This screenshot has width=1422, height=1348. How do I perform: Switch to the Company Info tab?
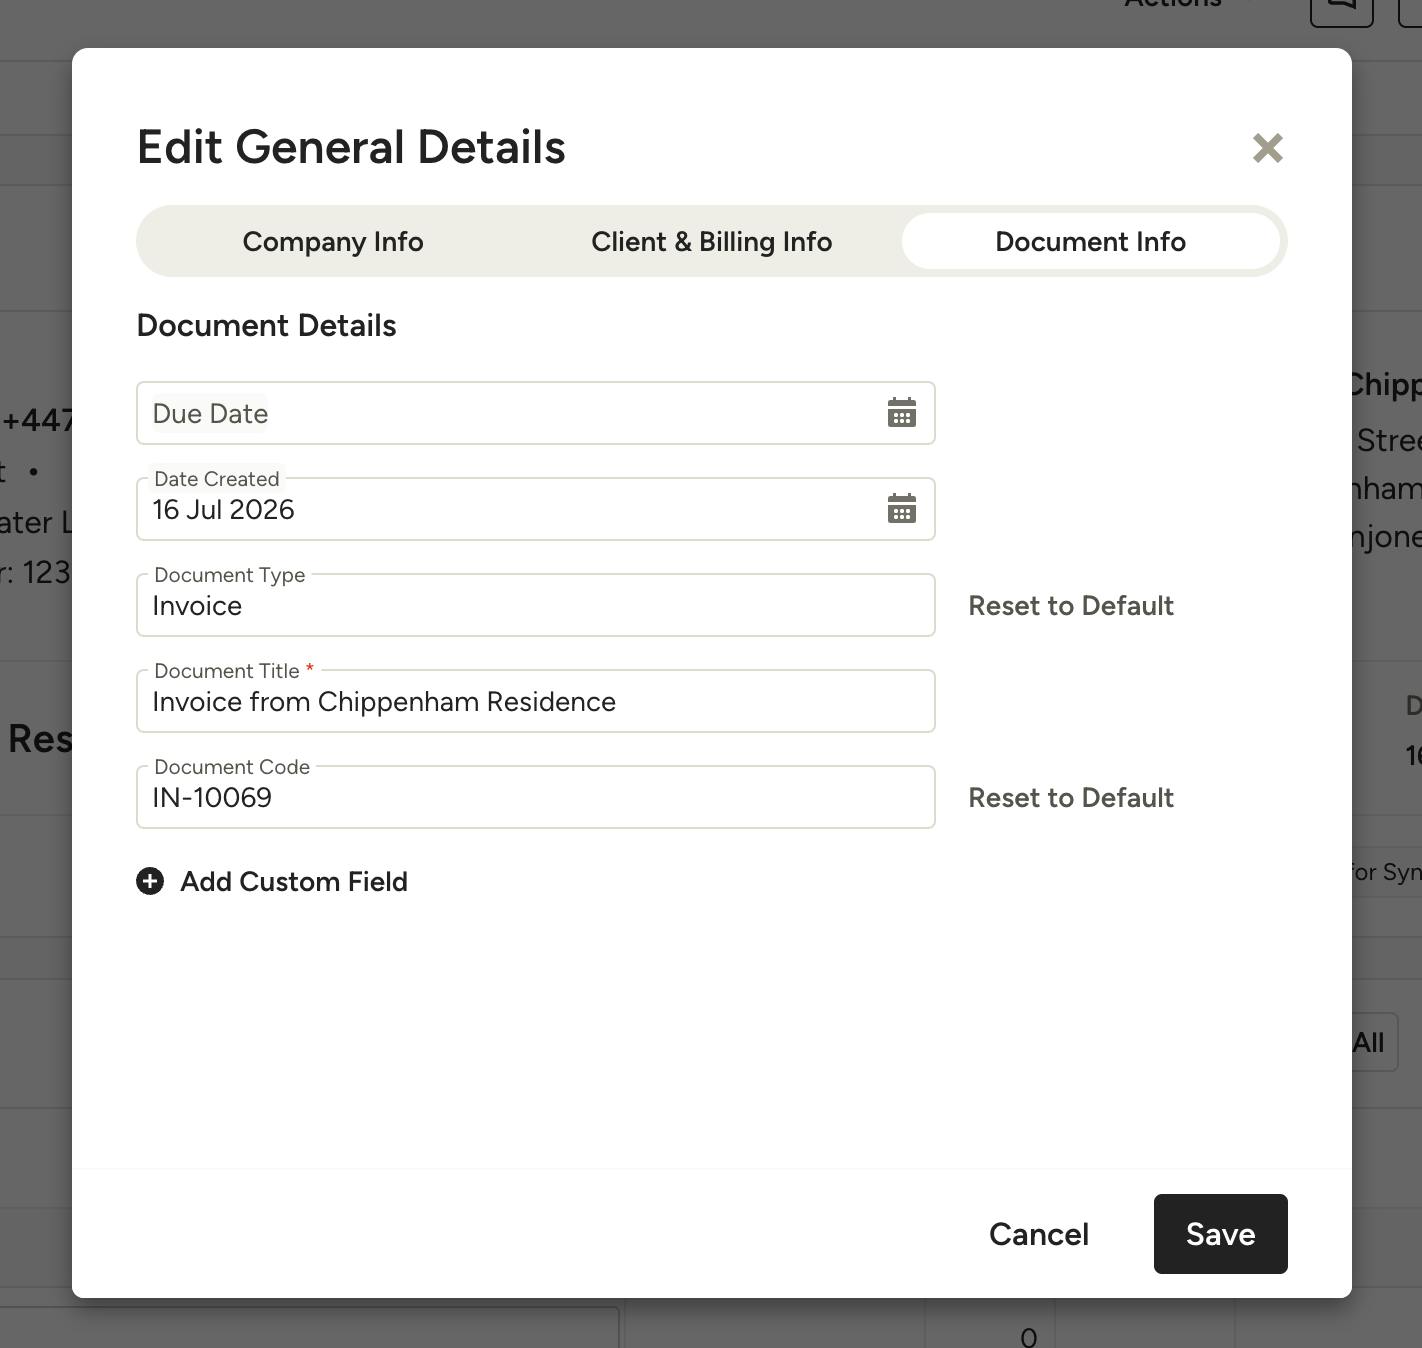[x=333, y=241]
